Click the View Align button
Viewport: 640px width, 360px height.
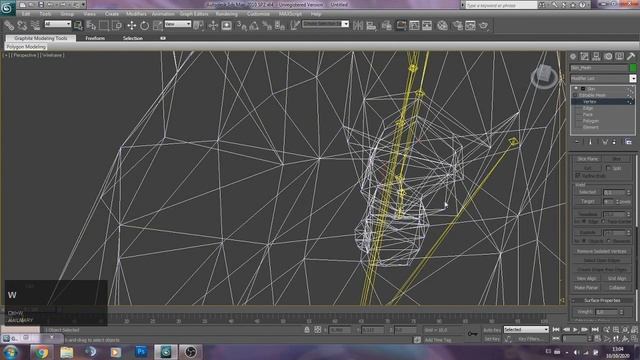(586, 278)
